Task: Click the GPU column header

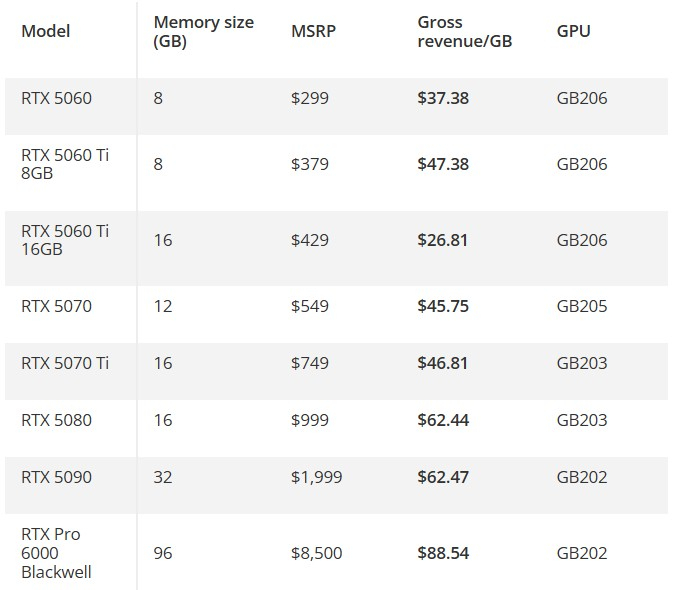Action: pyautogui.click(x=573, y=31)
